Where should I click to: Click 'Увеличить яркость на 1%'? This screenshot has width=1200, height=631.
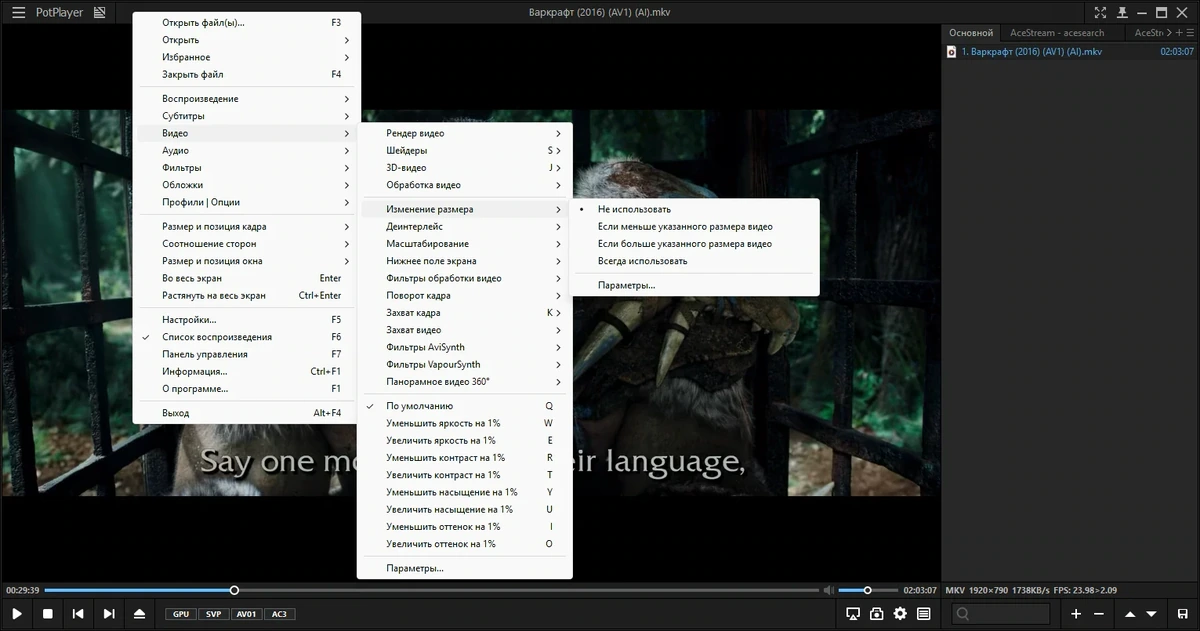pos(465,440)
